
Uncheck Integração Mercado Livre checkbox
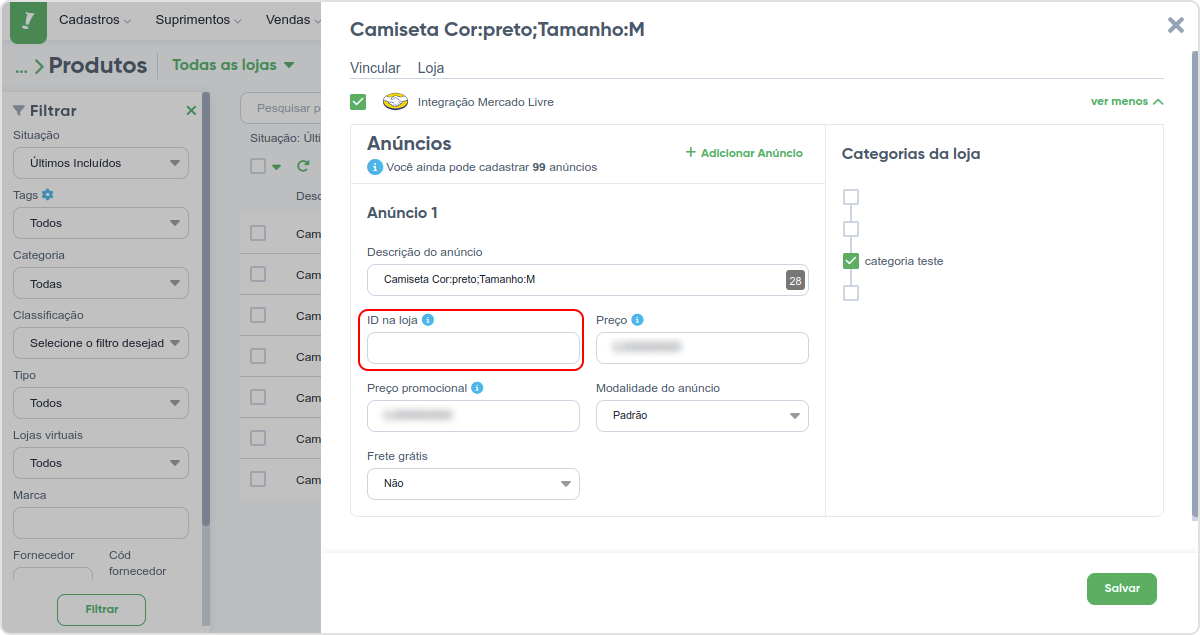[x=358, y=102]
